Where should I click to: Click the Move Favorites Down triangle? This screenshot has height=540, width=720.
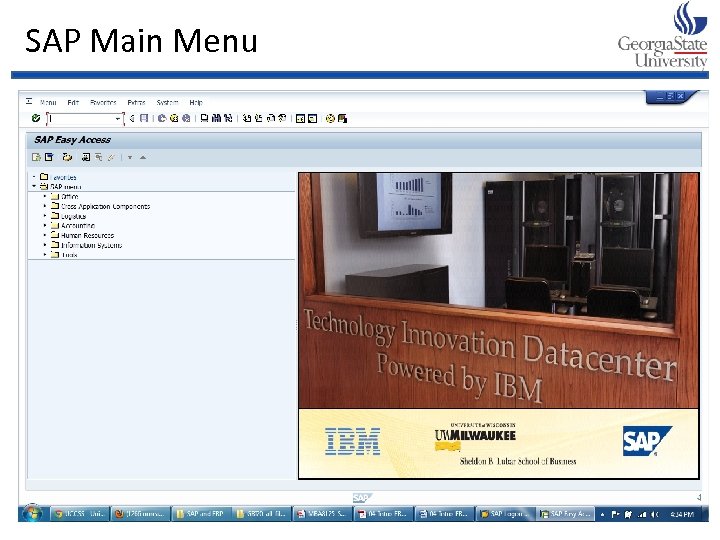click(130, 158)
